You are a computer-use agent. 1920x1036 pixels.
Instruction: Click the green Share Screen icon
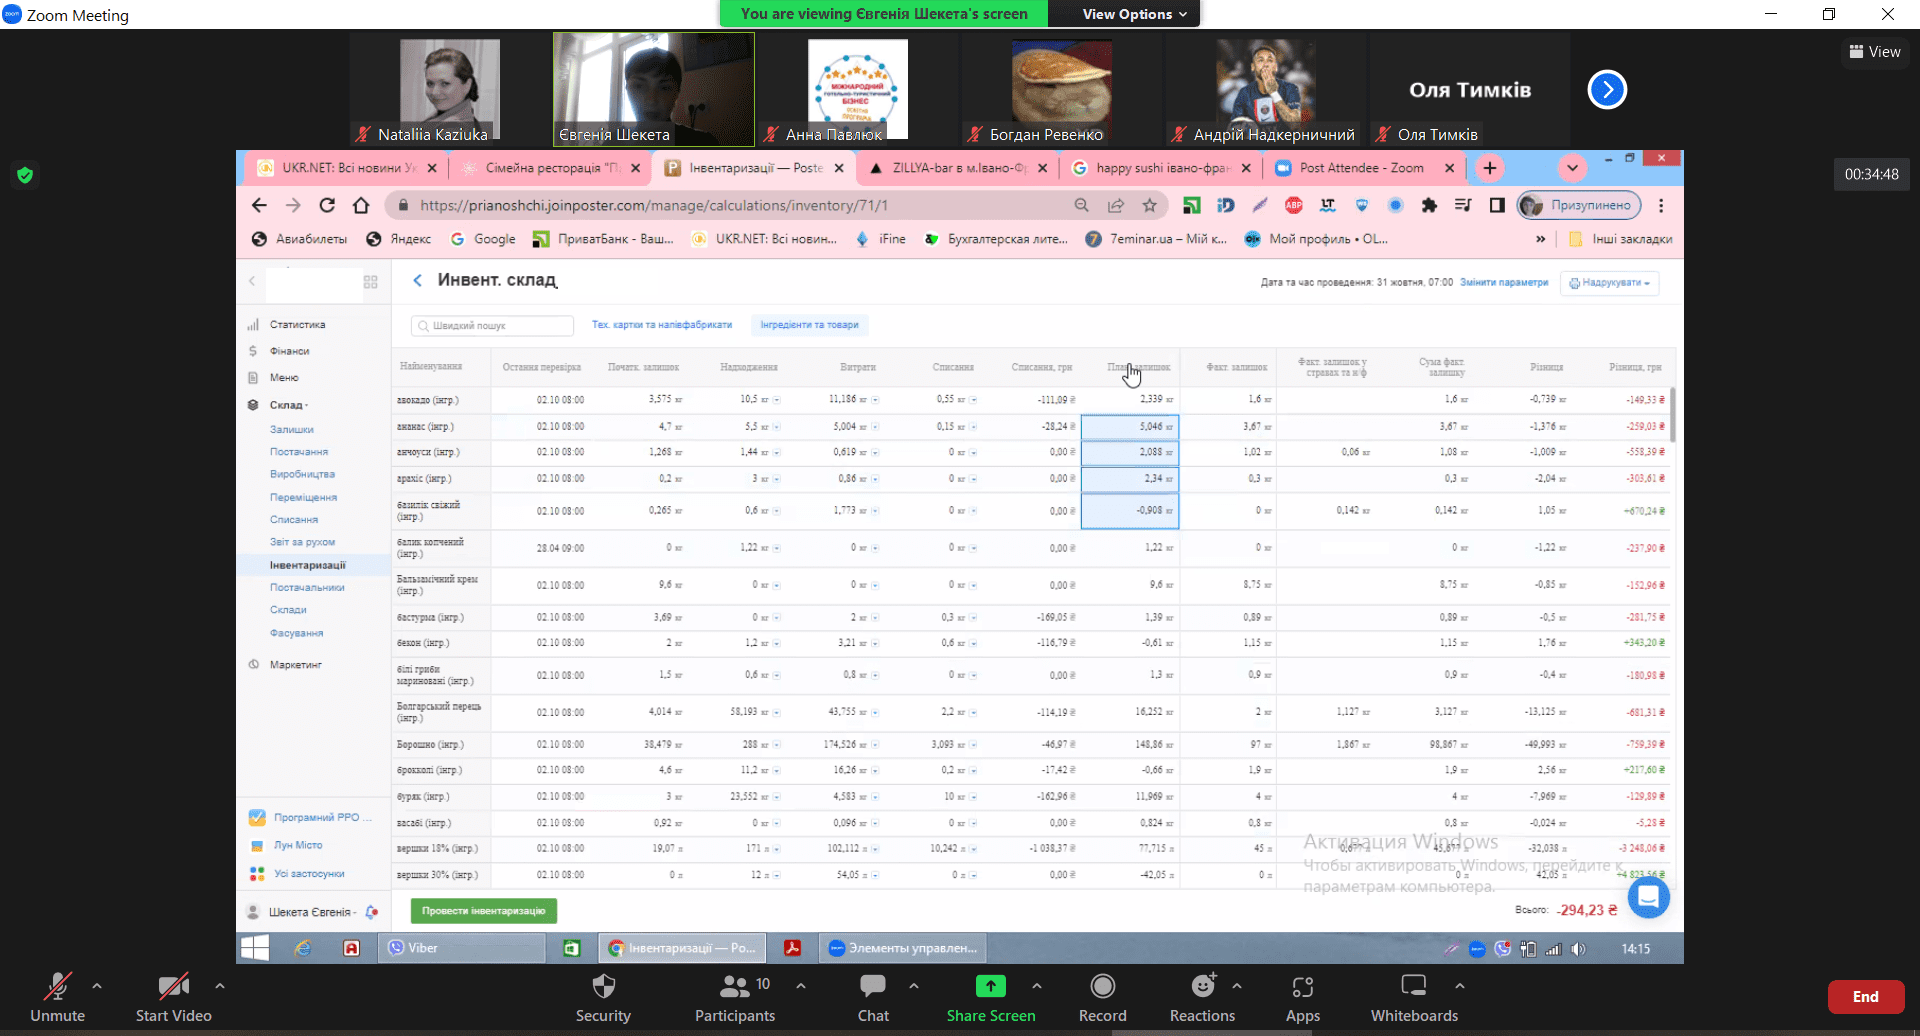click(990, 987)
